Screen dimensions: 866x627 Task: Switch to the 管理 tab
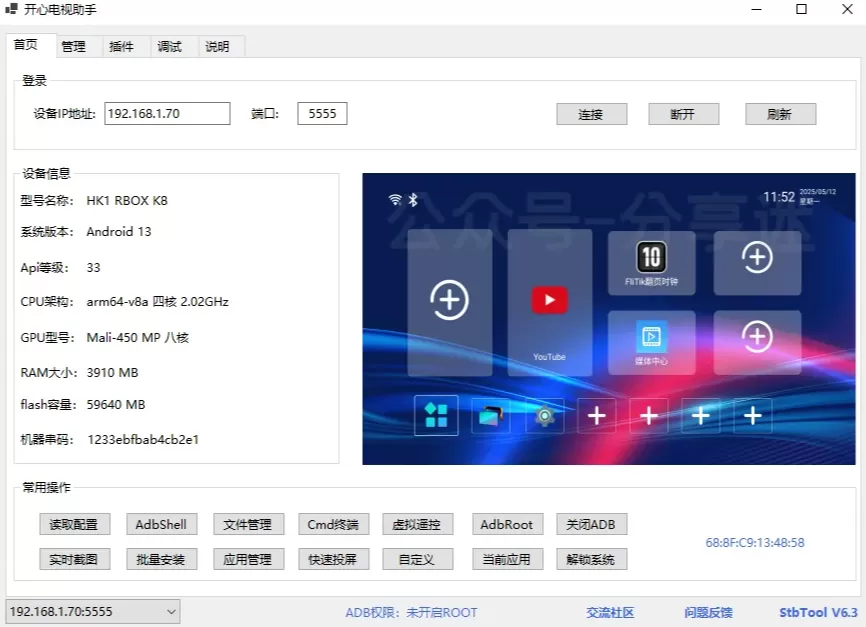tap(73, 47)
